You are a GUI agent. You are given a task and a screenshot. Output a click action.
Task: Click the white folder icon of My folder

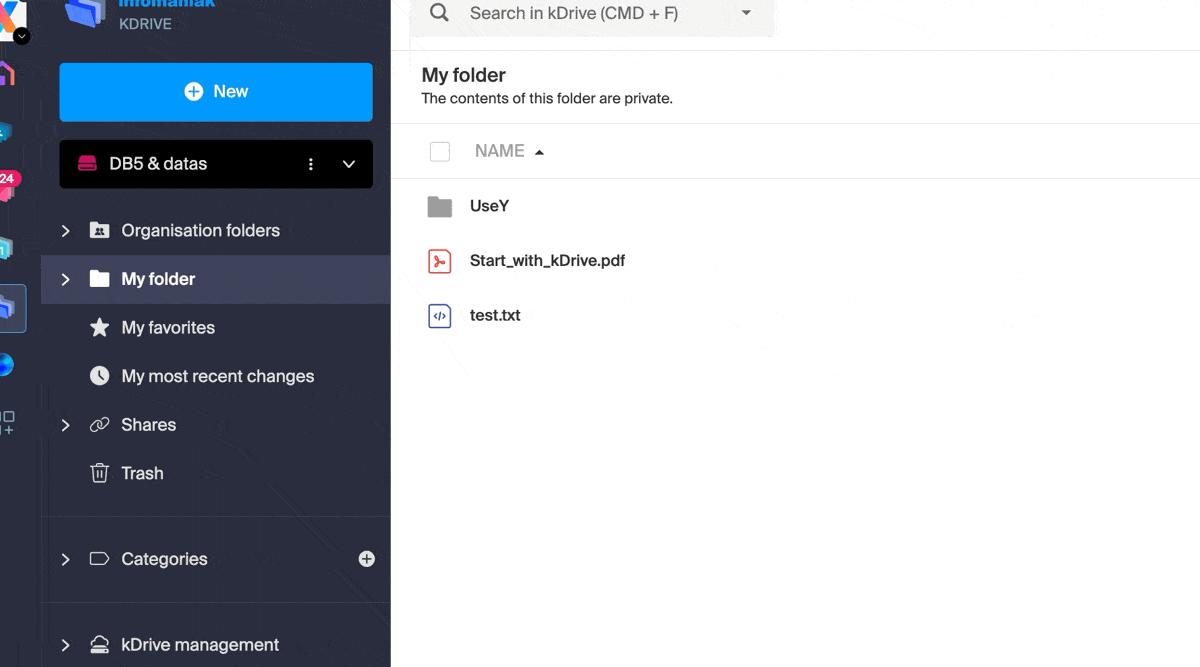tap(99, 279)
